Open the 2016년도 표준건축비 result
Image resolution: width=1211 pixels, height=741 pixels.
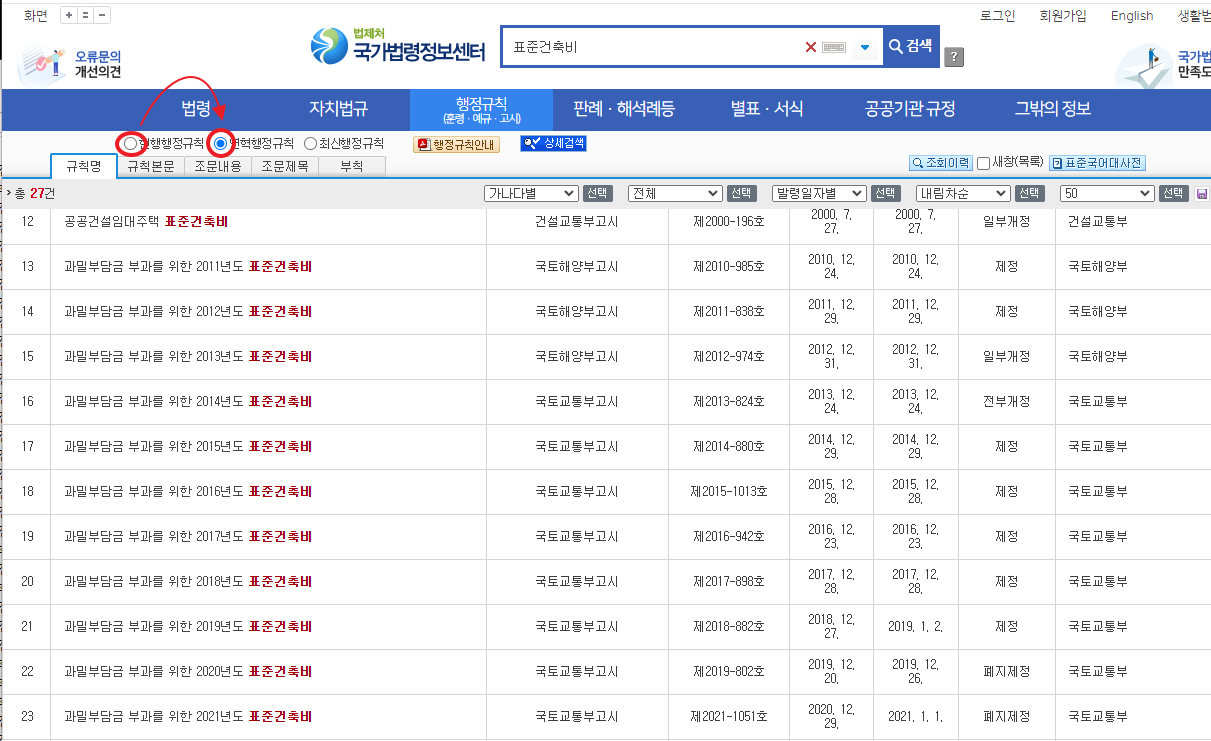click(x=188, y=491)
